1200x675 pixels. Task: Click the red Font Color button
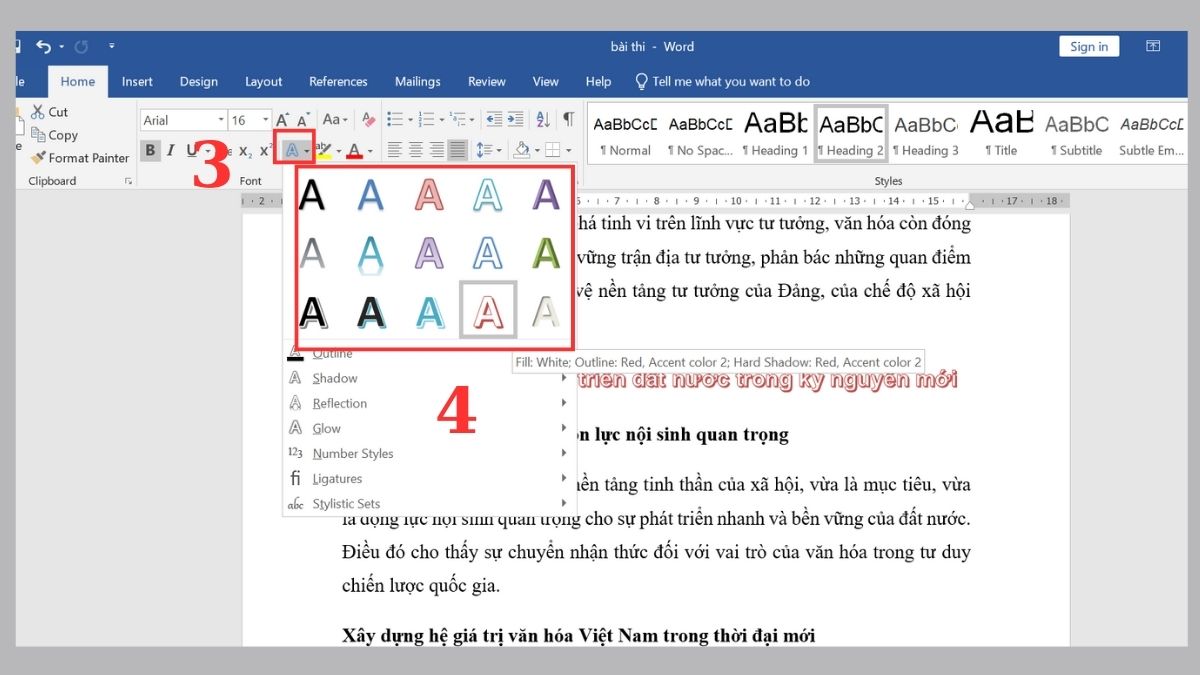354,151
